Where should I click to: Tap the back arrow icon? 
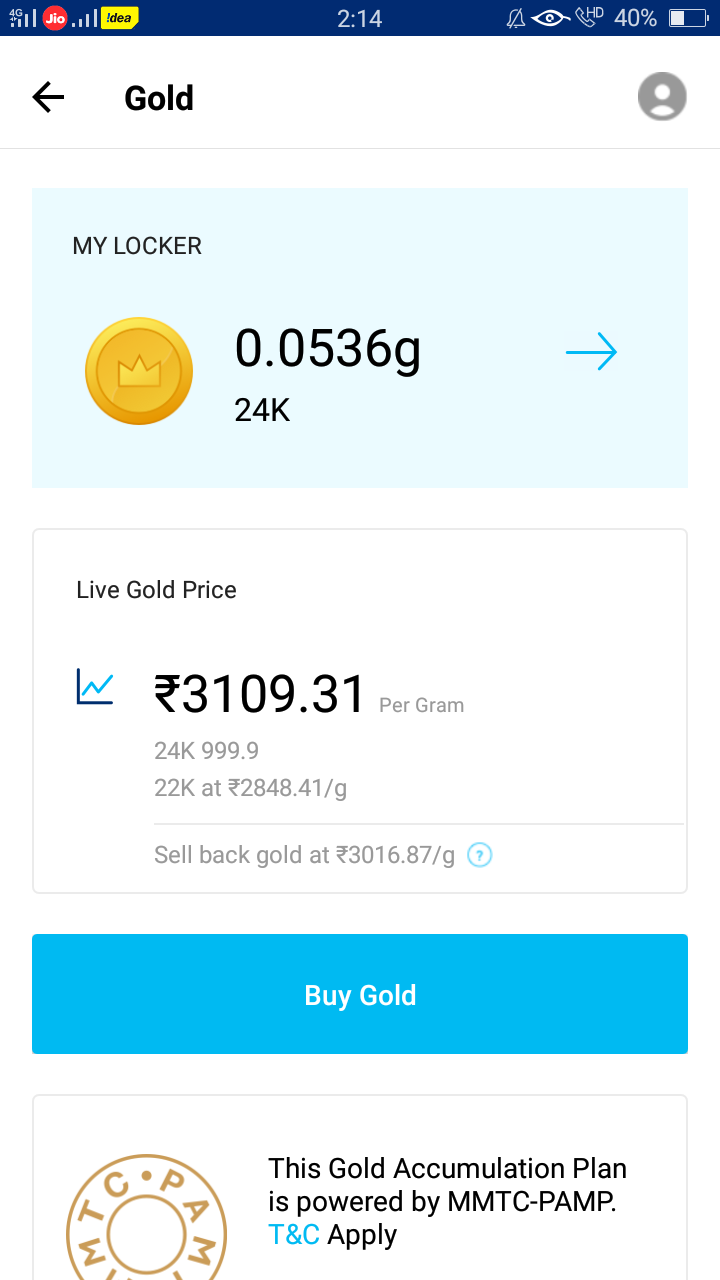click(x=48, y=97)
